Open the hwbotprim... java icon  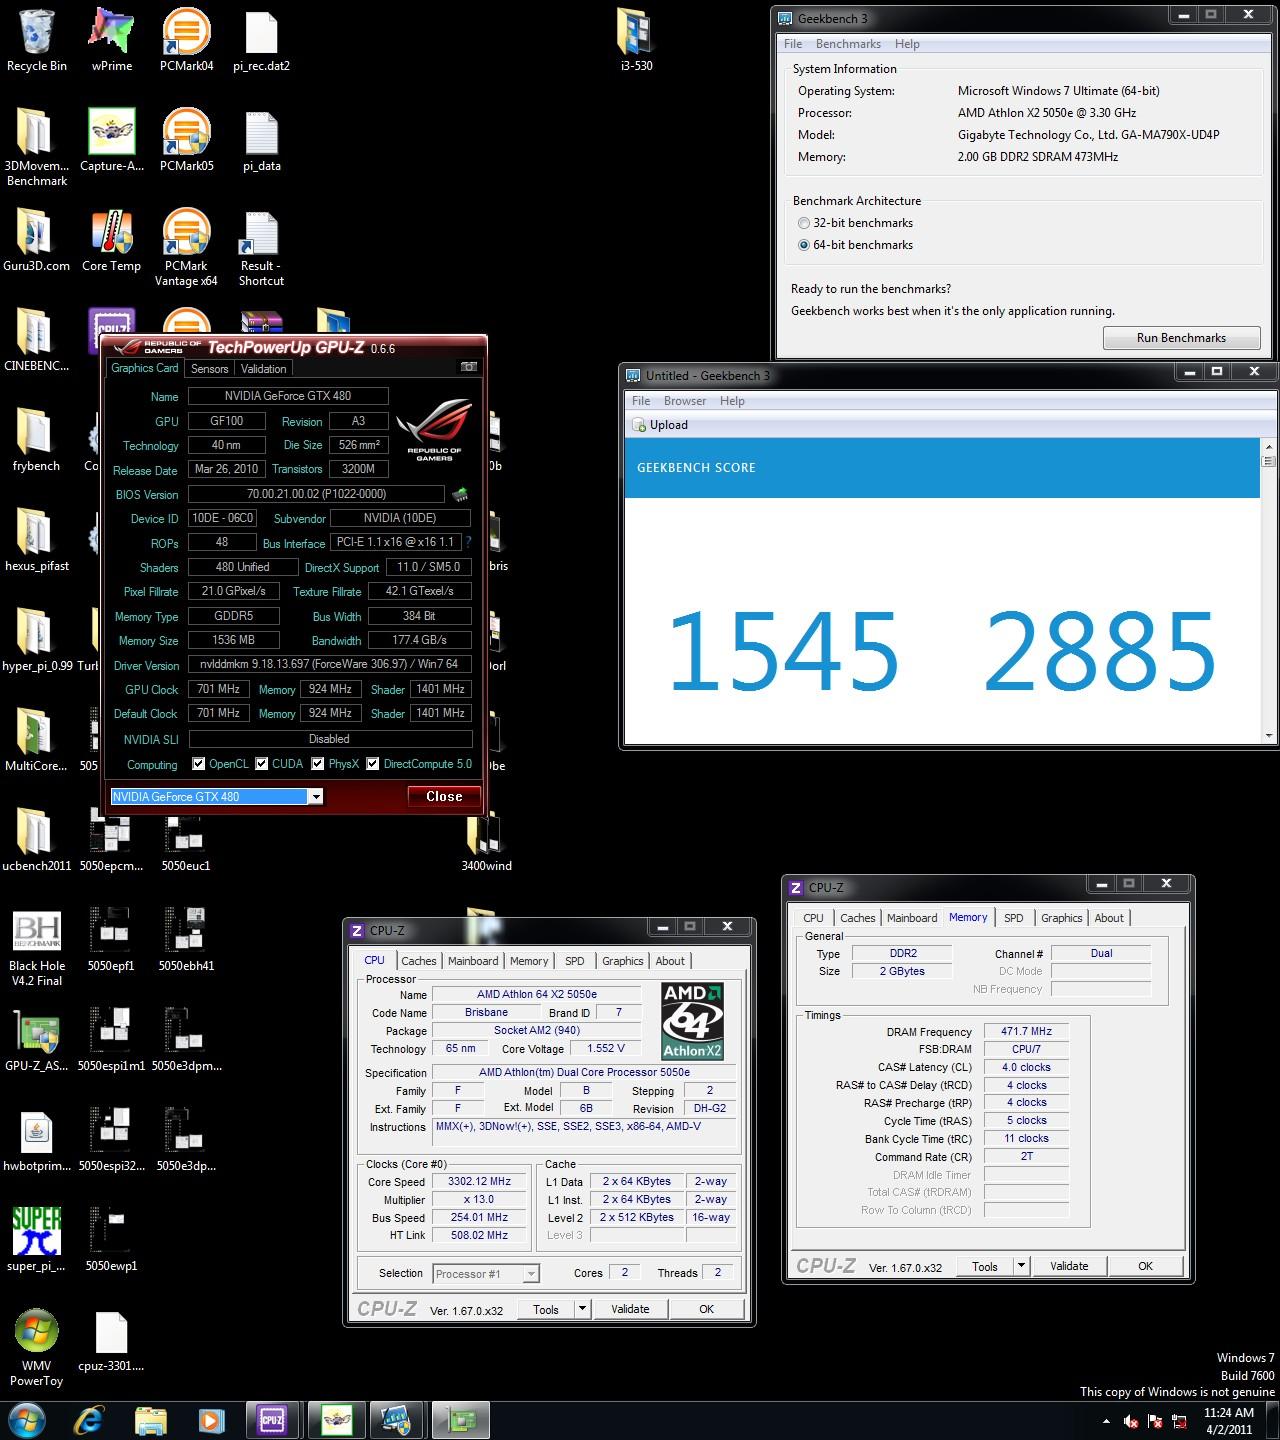coord(36,1132)
